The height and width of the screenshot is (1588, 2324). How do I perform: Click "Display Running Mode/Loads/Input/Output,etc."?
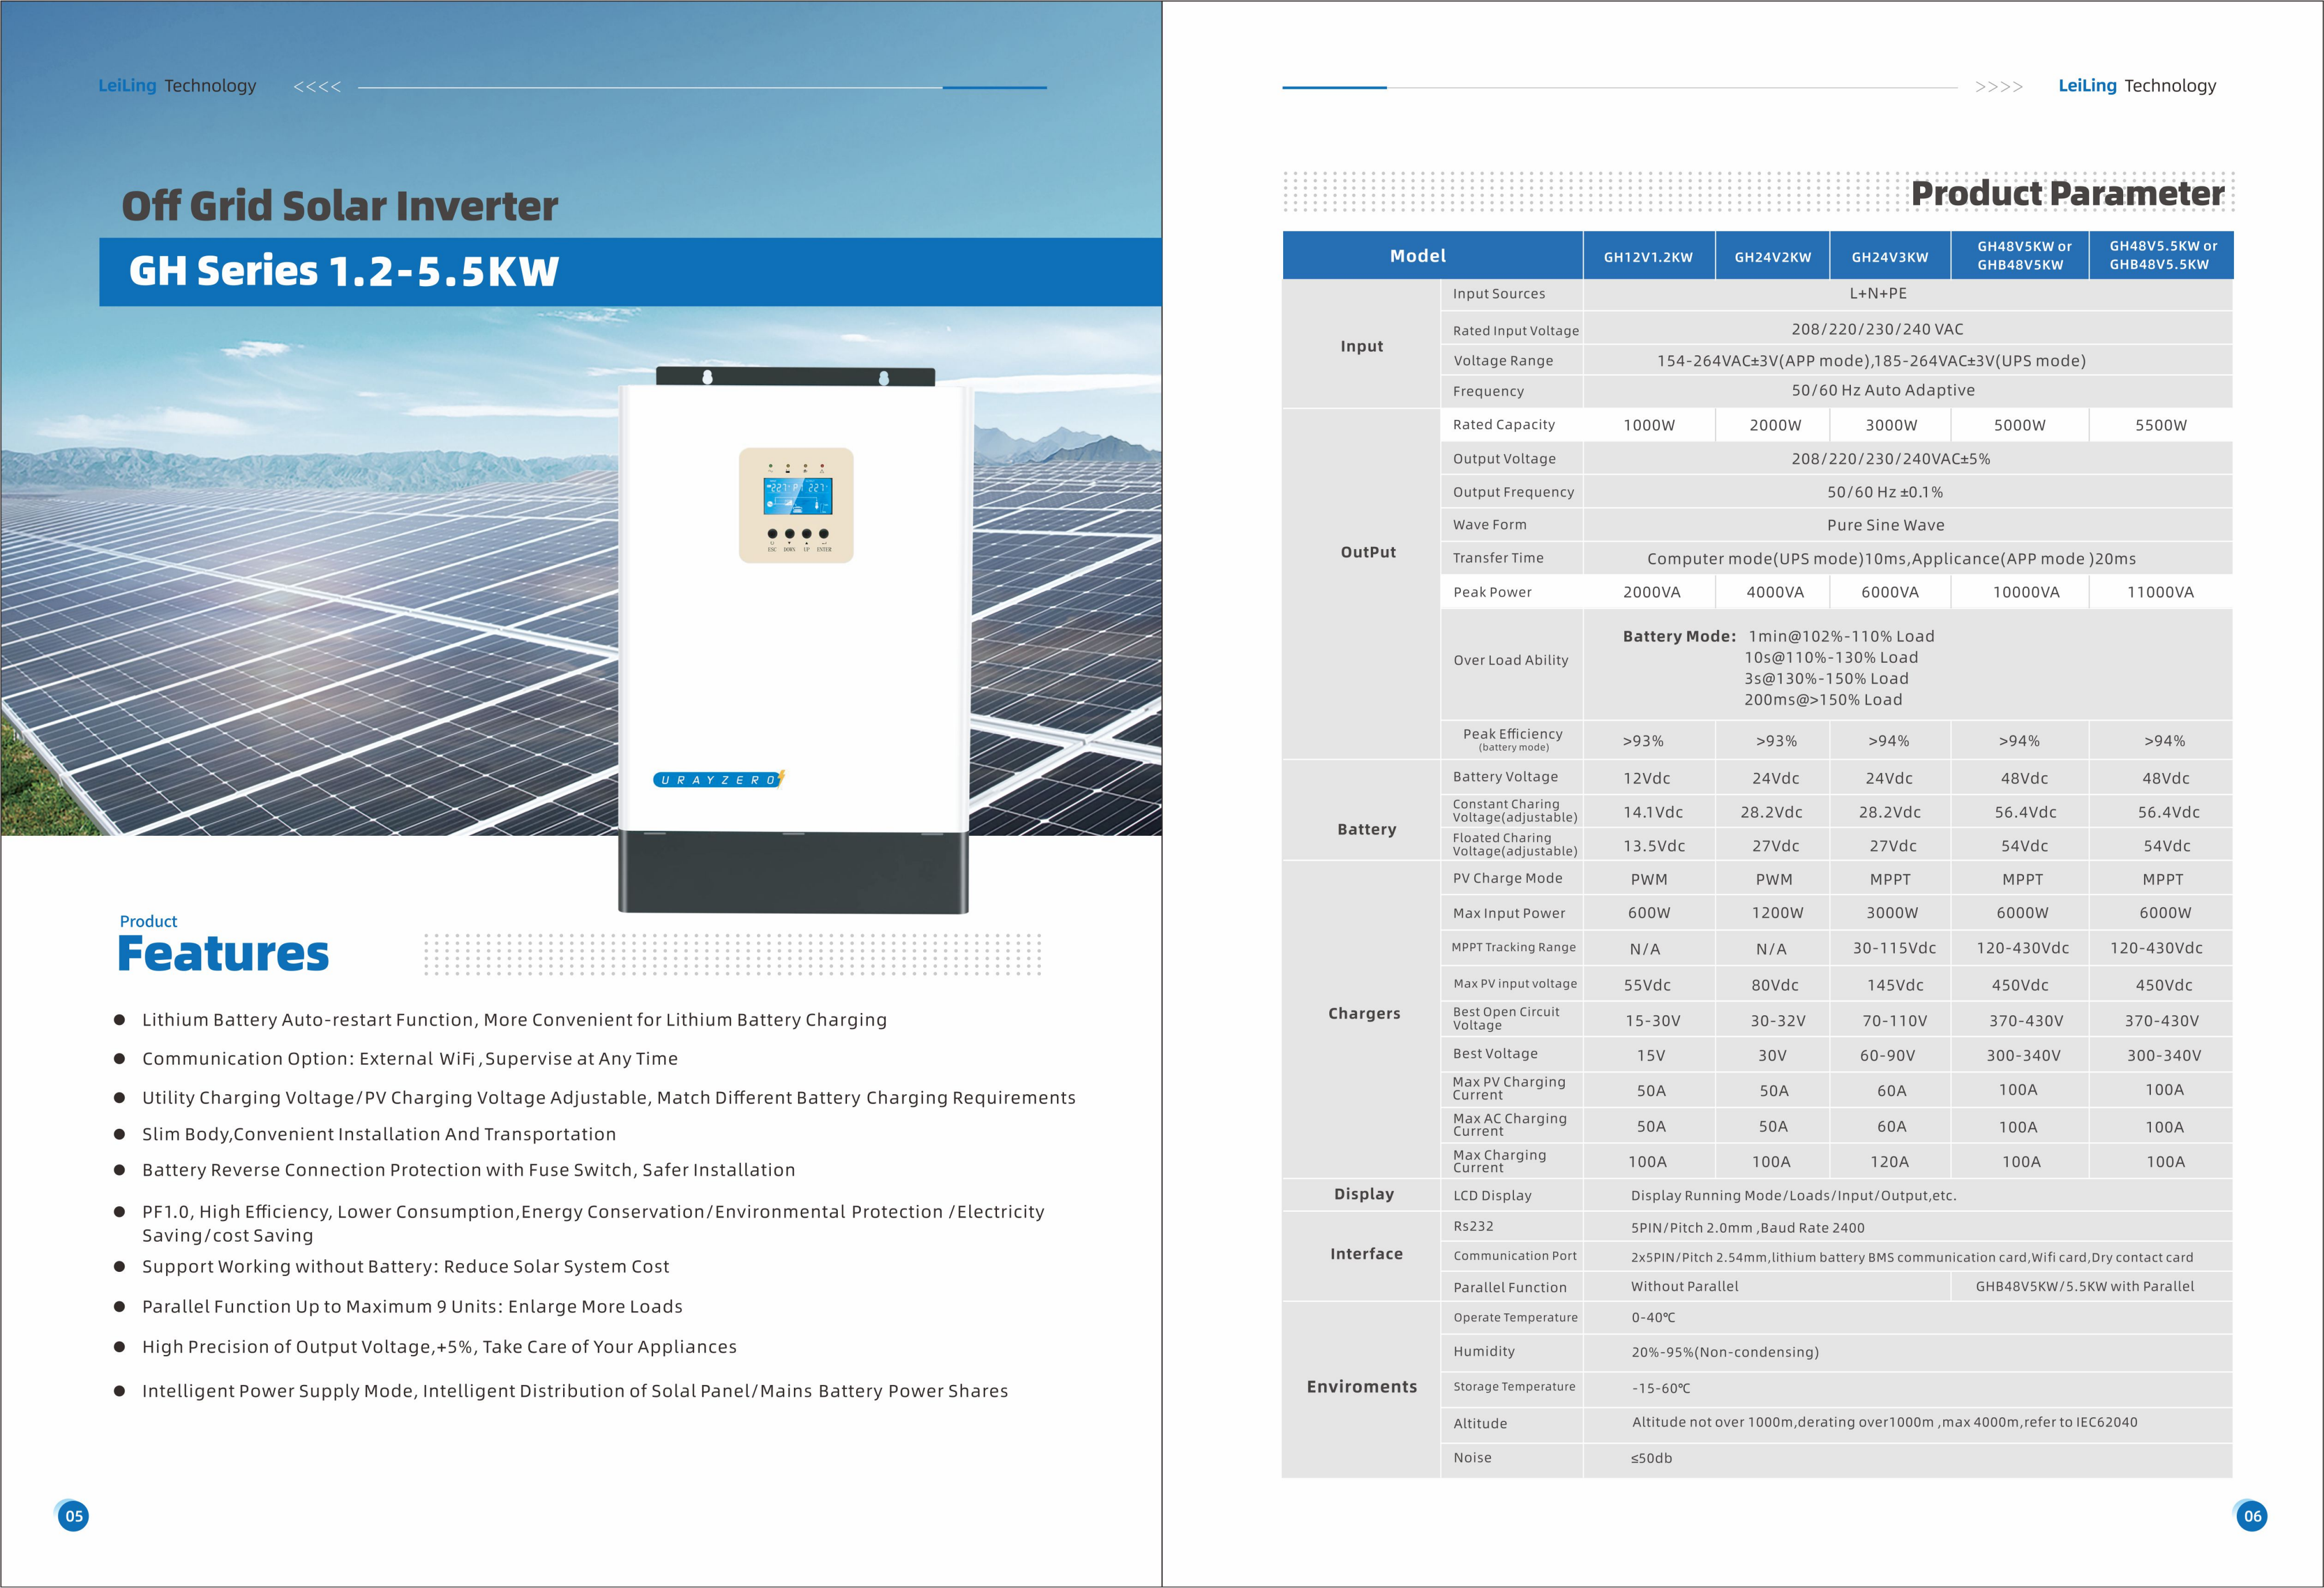point(1793,1196)
